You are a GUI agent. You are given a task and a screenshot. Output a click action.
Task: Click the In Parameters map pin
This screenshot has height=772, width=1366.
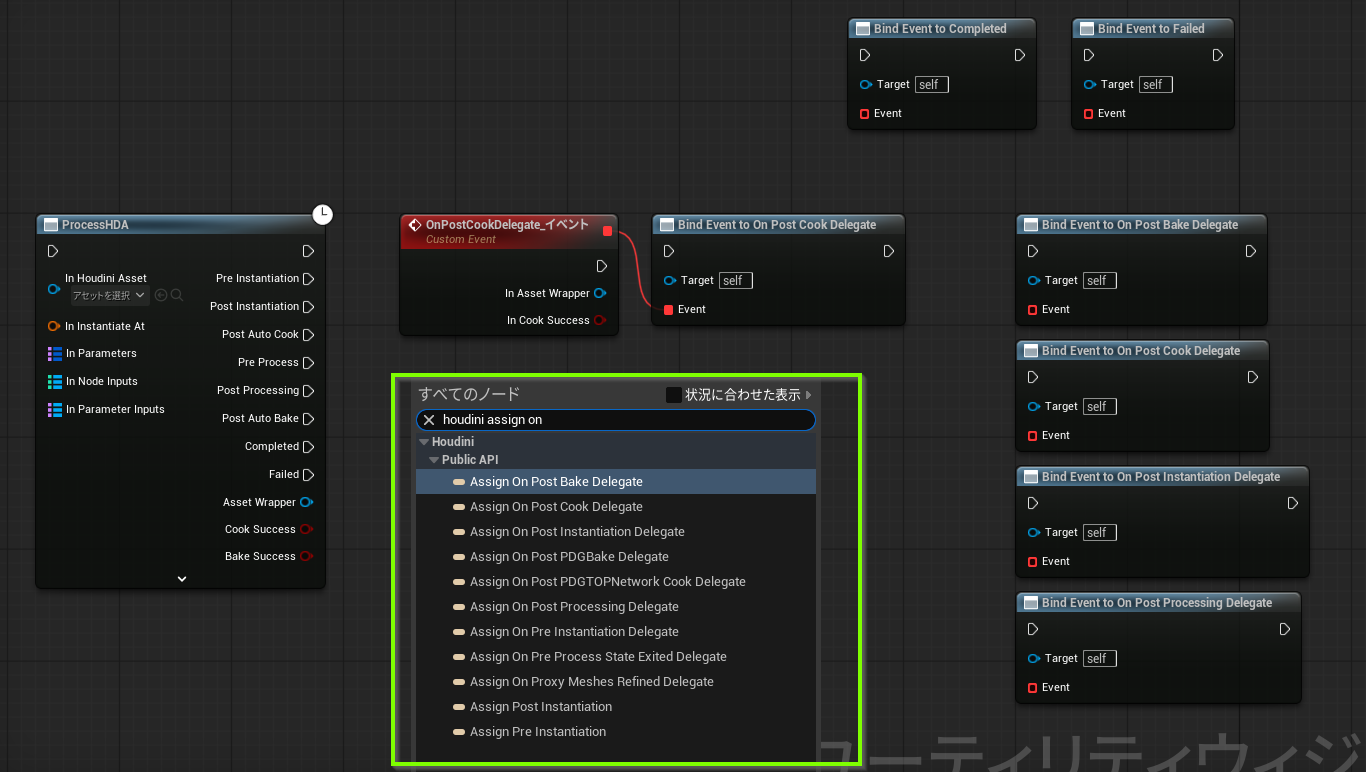click(x=55, y=354)
